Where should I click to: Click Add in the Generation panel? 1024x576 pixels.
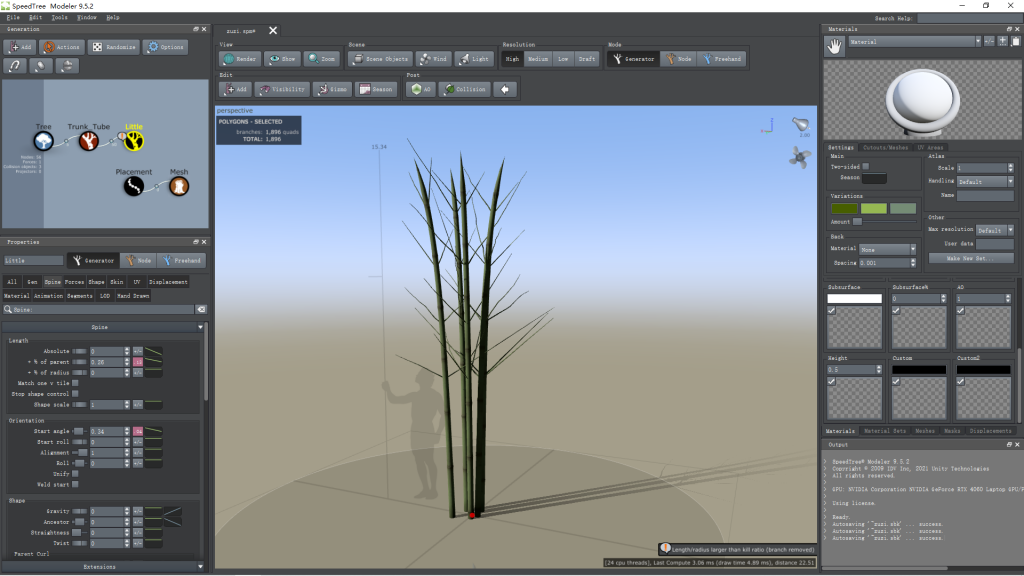point(20,47)
